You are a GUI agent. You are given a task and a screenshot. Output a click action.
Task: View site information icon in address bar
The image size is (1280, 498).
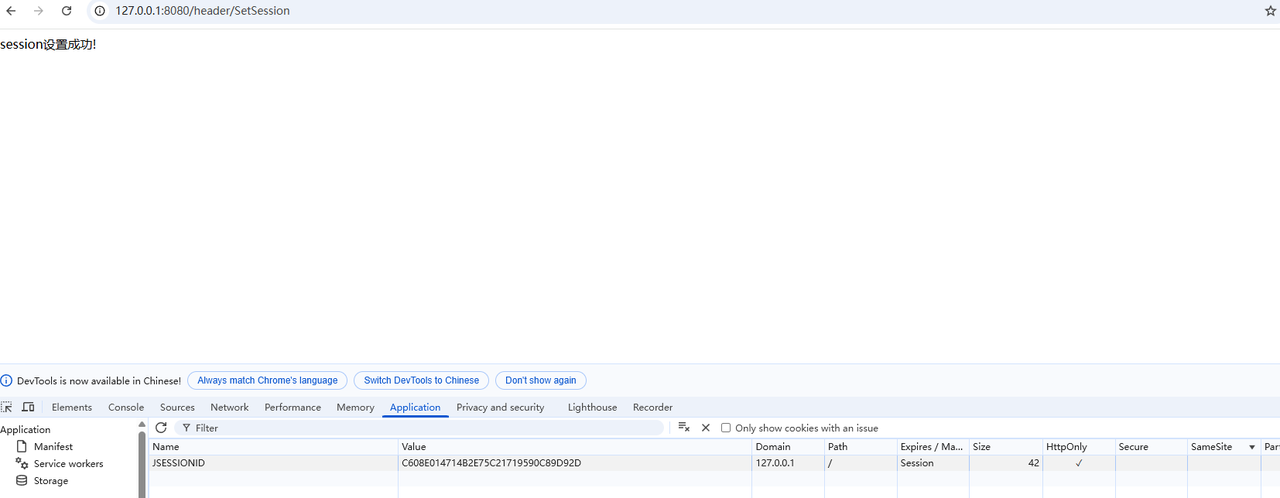pos(100,11)
